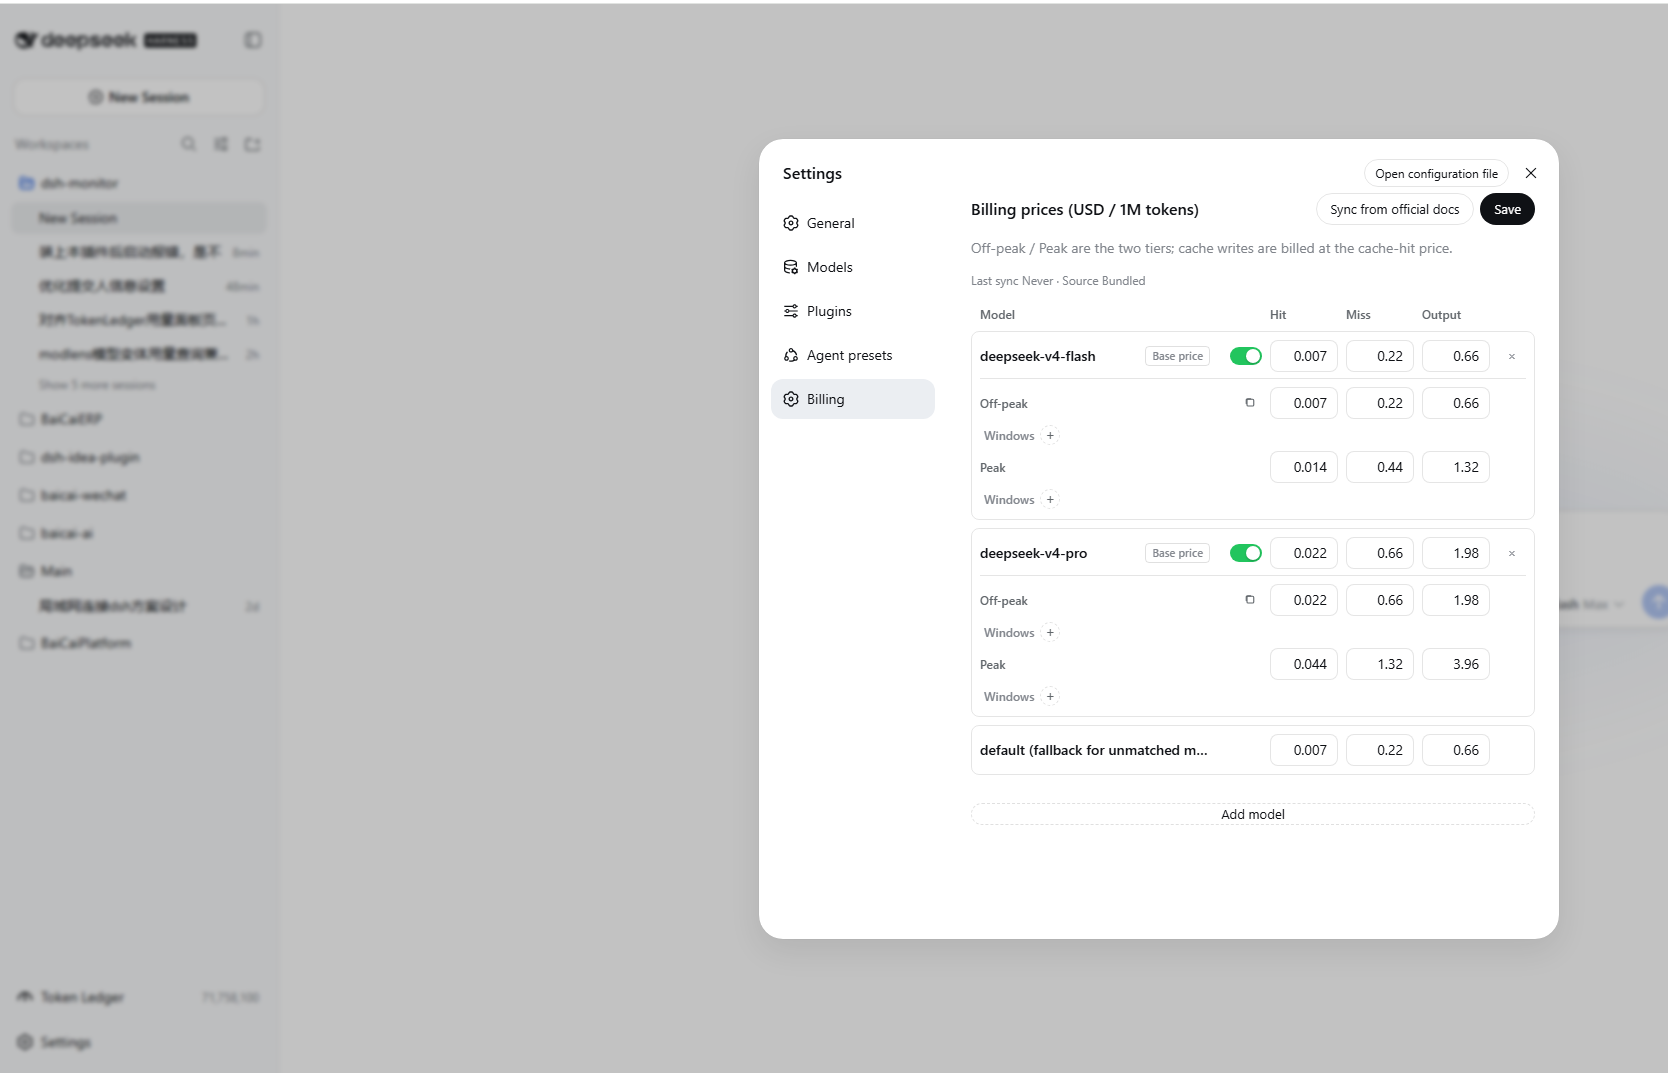Image resolution: width=1668 pixels, height=1073 pixels.
Task: Edit deepseek-v4-flash base Output price 0.66
Action: pyautogui.click(x=1456, y=356)
